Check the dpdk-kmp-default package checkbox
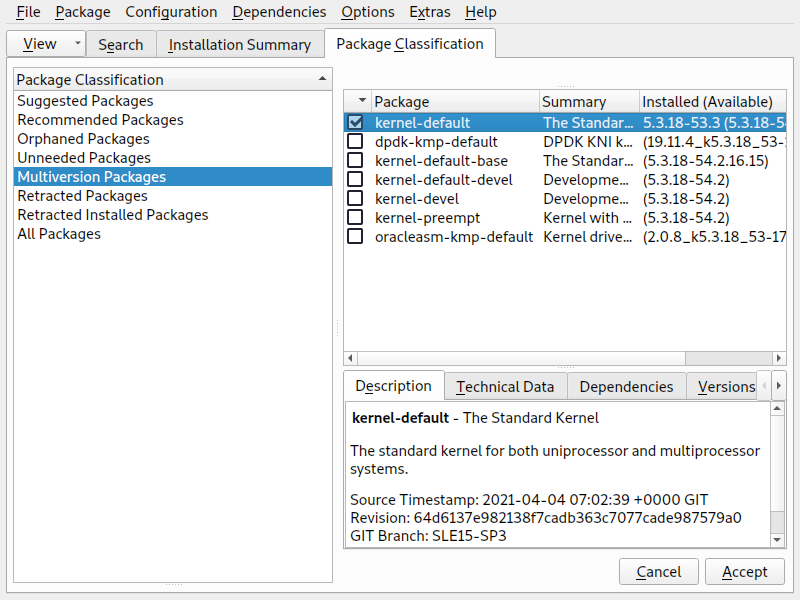Image resolution: width=800 pixels, height=600 pixels. (x=355, y=142)
